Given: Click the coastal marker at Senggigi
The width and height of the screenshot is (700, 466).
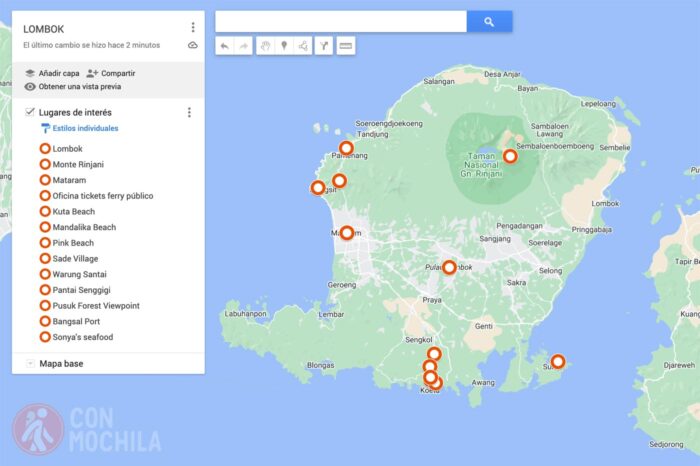Looking at the screenshot, I should pyautogui.click(x=318, y=187).
